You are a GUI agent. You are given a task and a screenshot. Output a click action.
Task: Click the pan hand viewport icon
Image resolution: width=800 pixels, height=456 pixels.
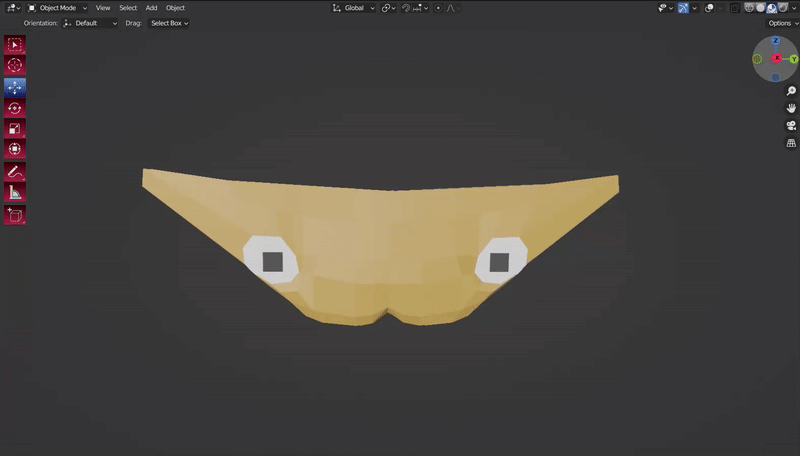click(791, 108)
